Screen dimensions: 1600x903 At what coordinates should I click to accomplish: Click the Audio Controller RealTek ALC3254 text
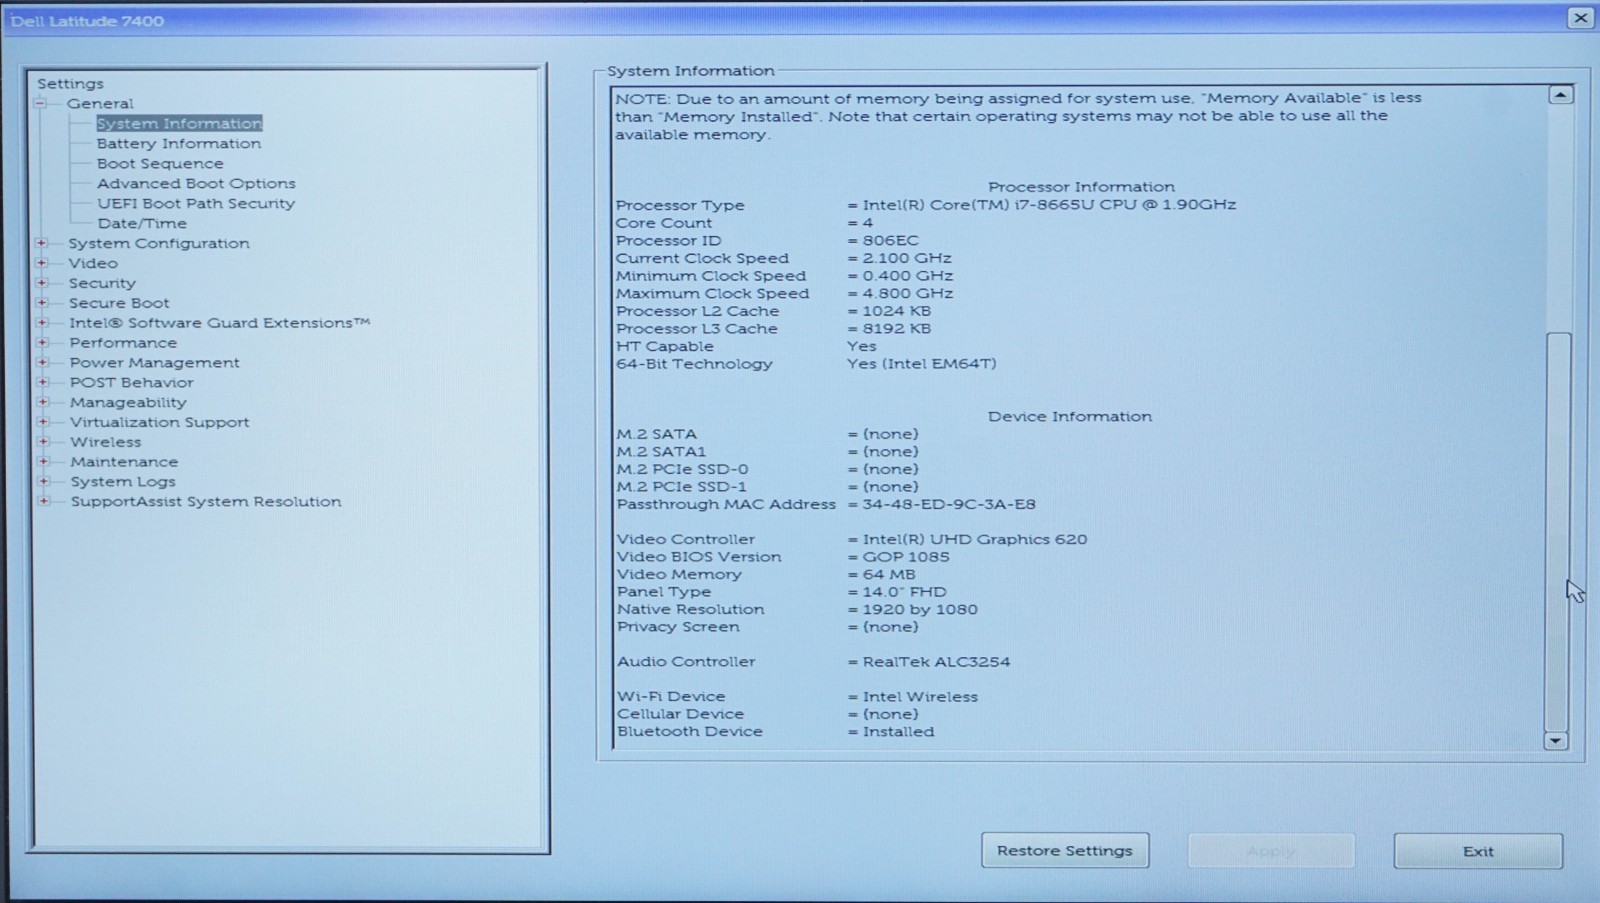(936, 661)
